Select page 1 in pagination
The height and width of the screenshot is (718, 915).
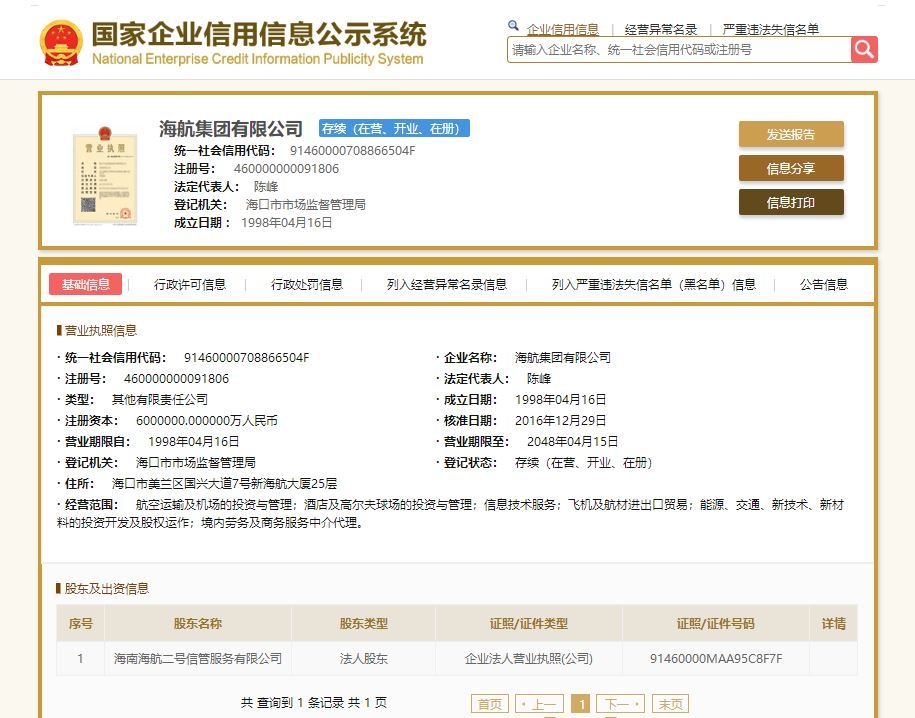581,703
